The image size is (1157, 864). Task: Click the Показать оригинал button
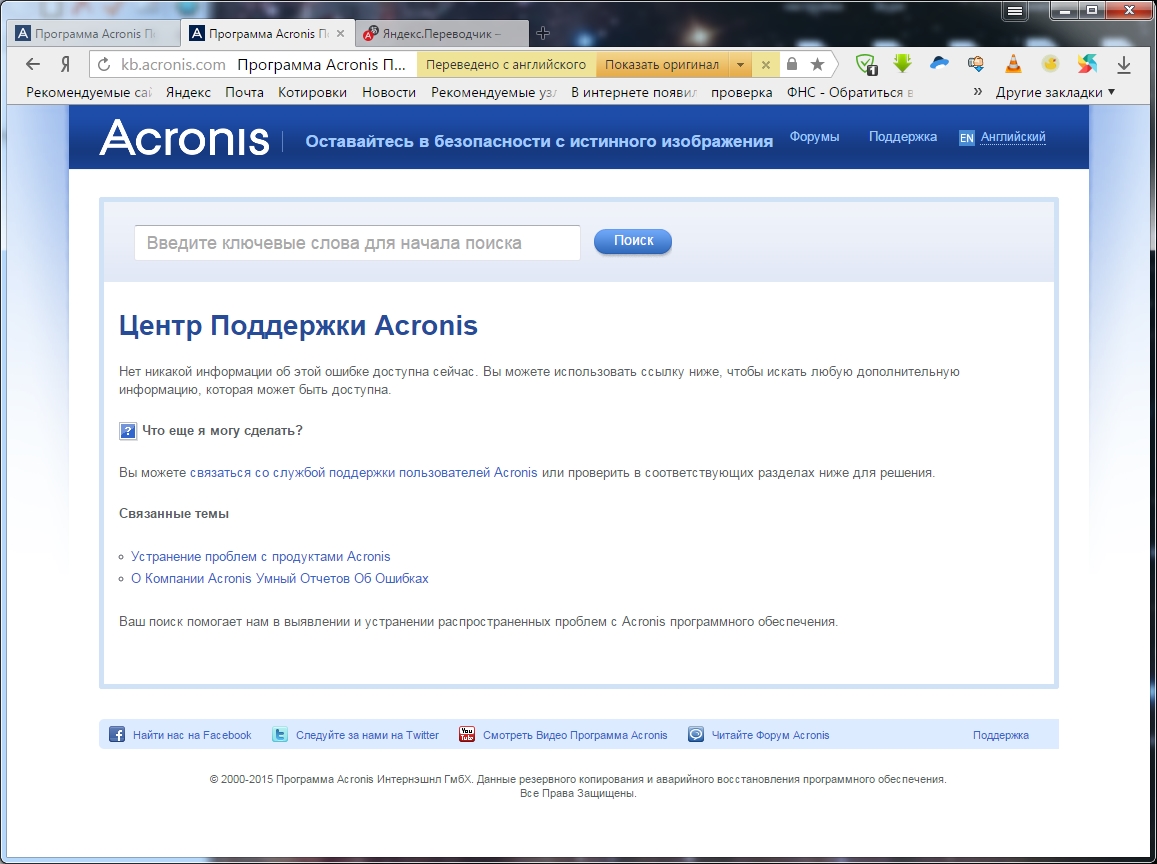coord(661,65)
